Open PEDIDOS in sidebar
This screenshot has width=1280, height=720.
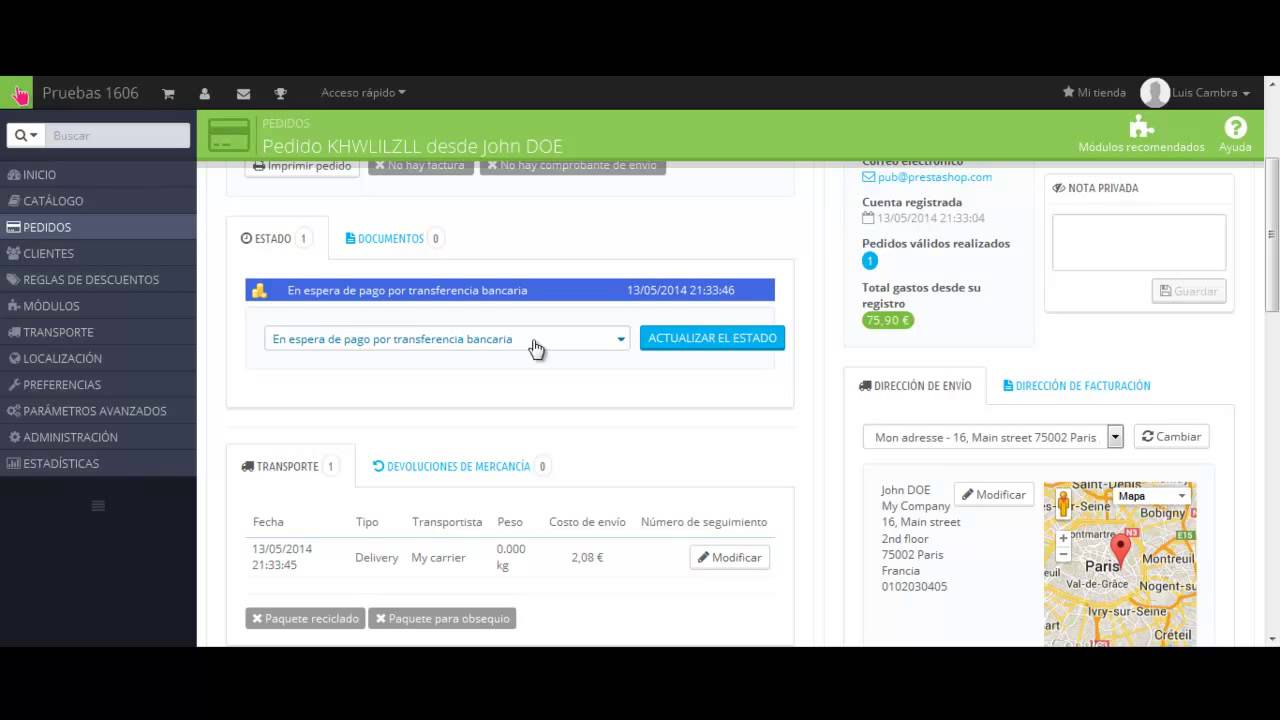[98, 227]
